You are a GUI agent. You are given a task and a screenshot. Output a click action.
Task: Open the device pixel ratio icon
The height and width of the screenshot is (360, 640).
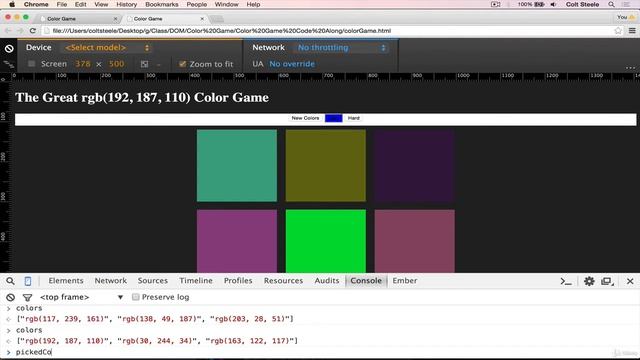coord(158,64)
